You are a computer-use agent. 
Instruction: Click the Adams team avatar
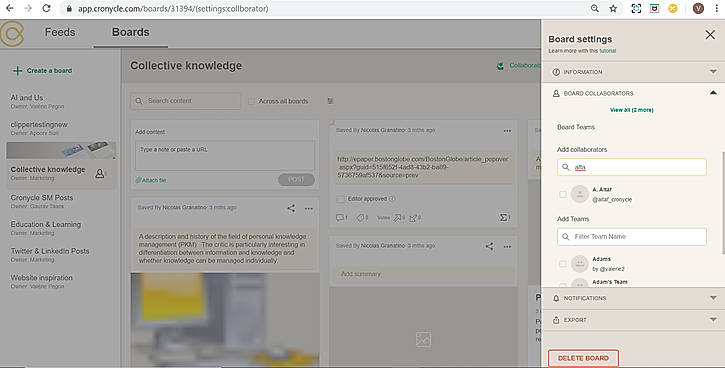coord(579,264)
